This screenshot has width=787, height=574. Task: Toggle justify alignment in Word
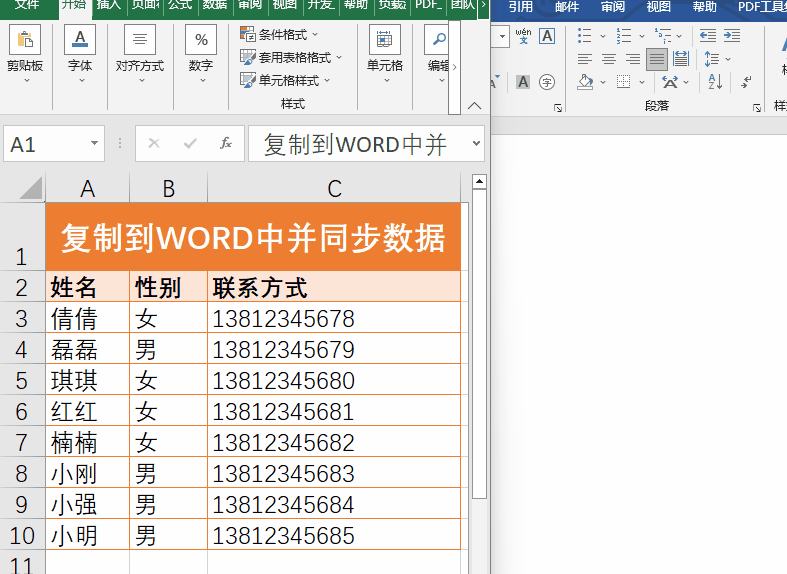coord(657,59)
